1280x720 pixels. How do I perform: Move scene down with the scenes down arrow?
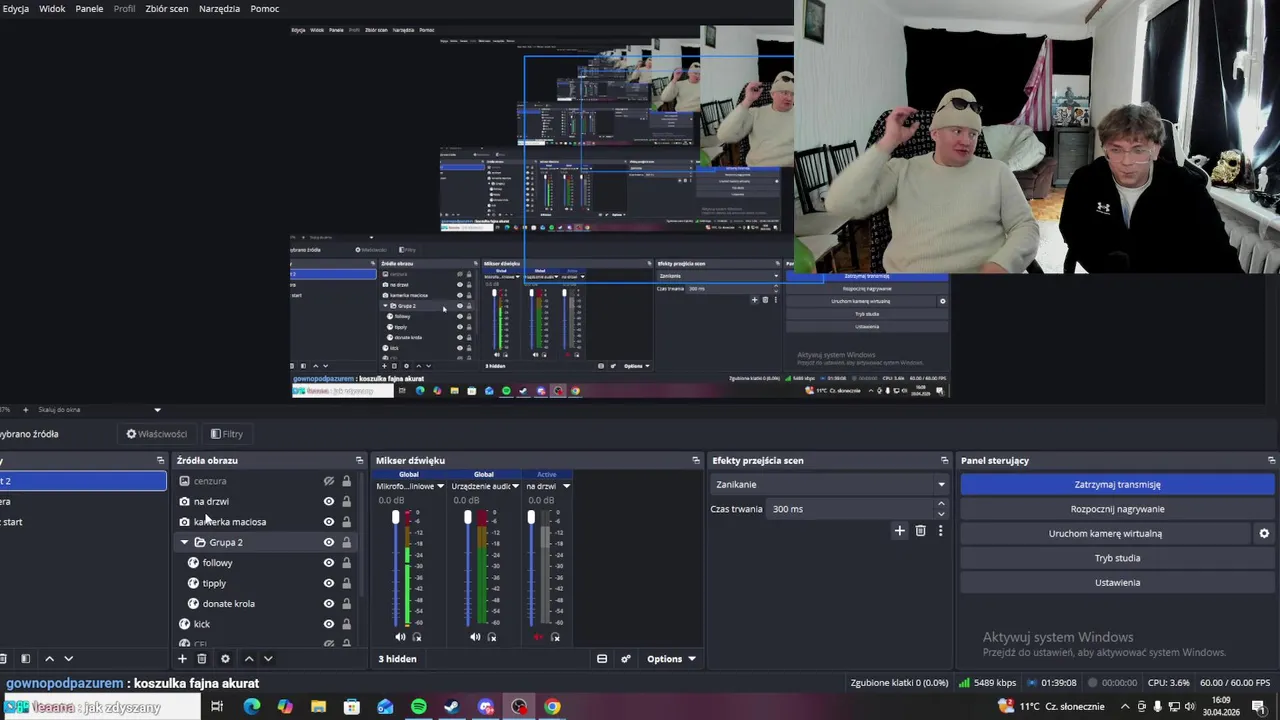68,659
